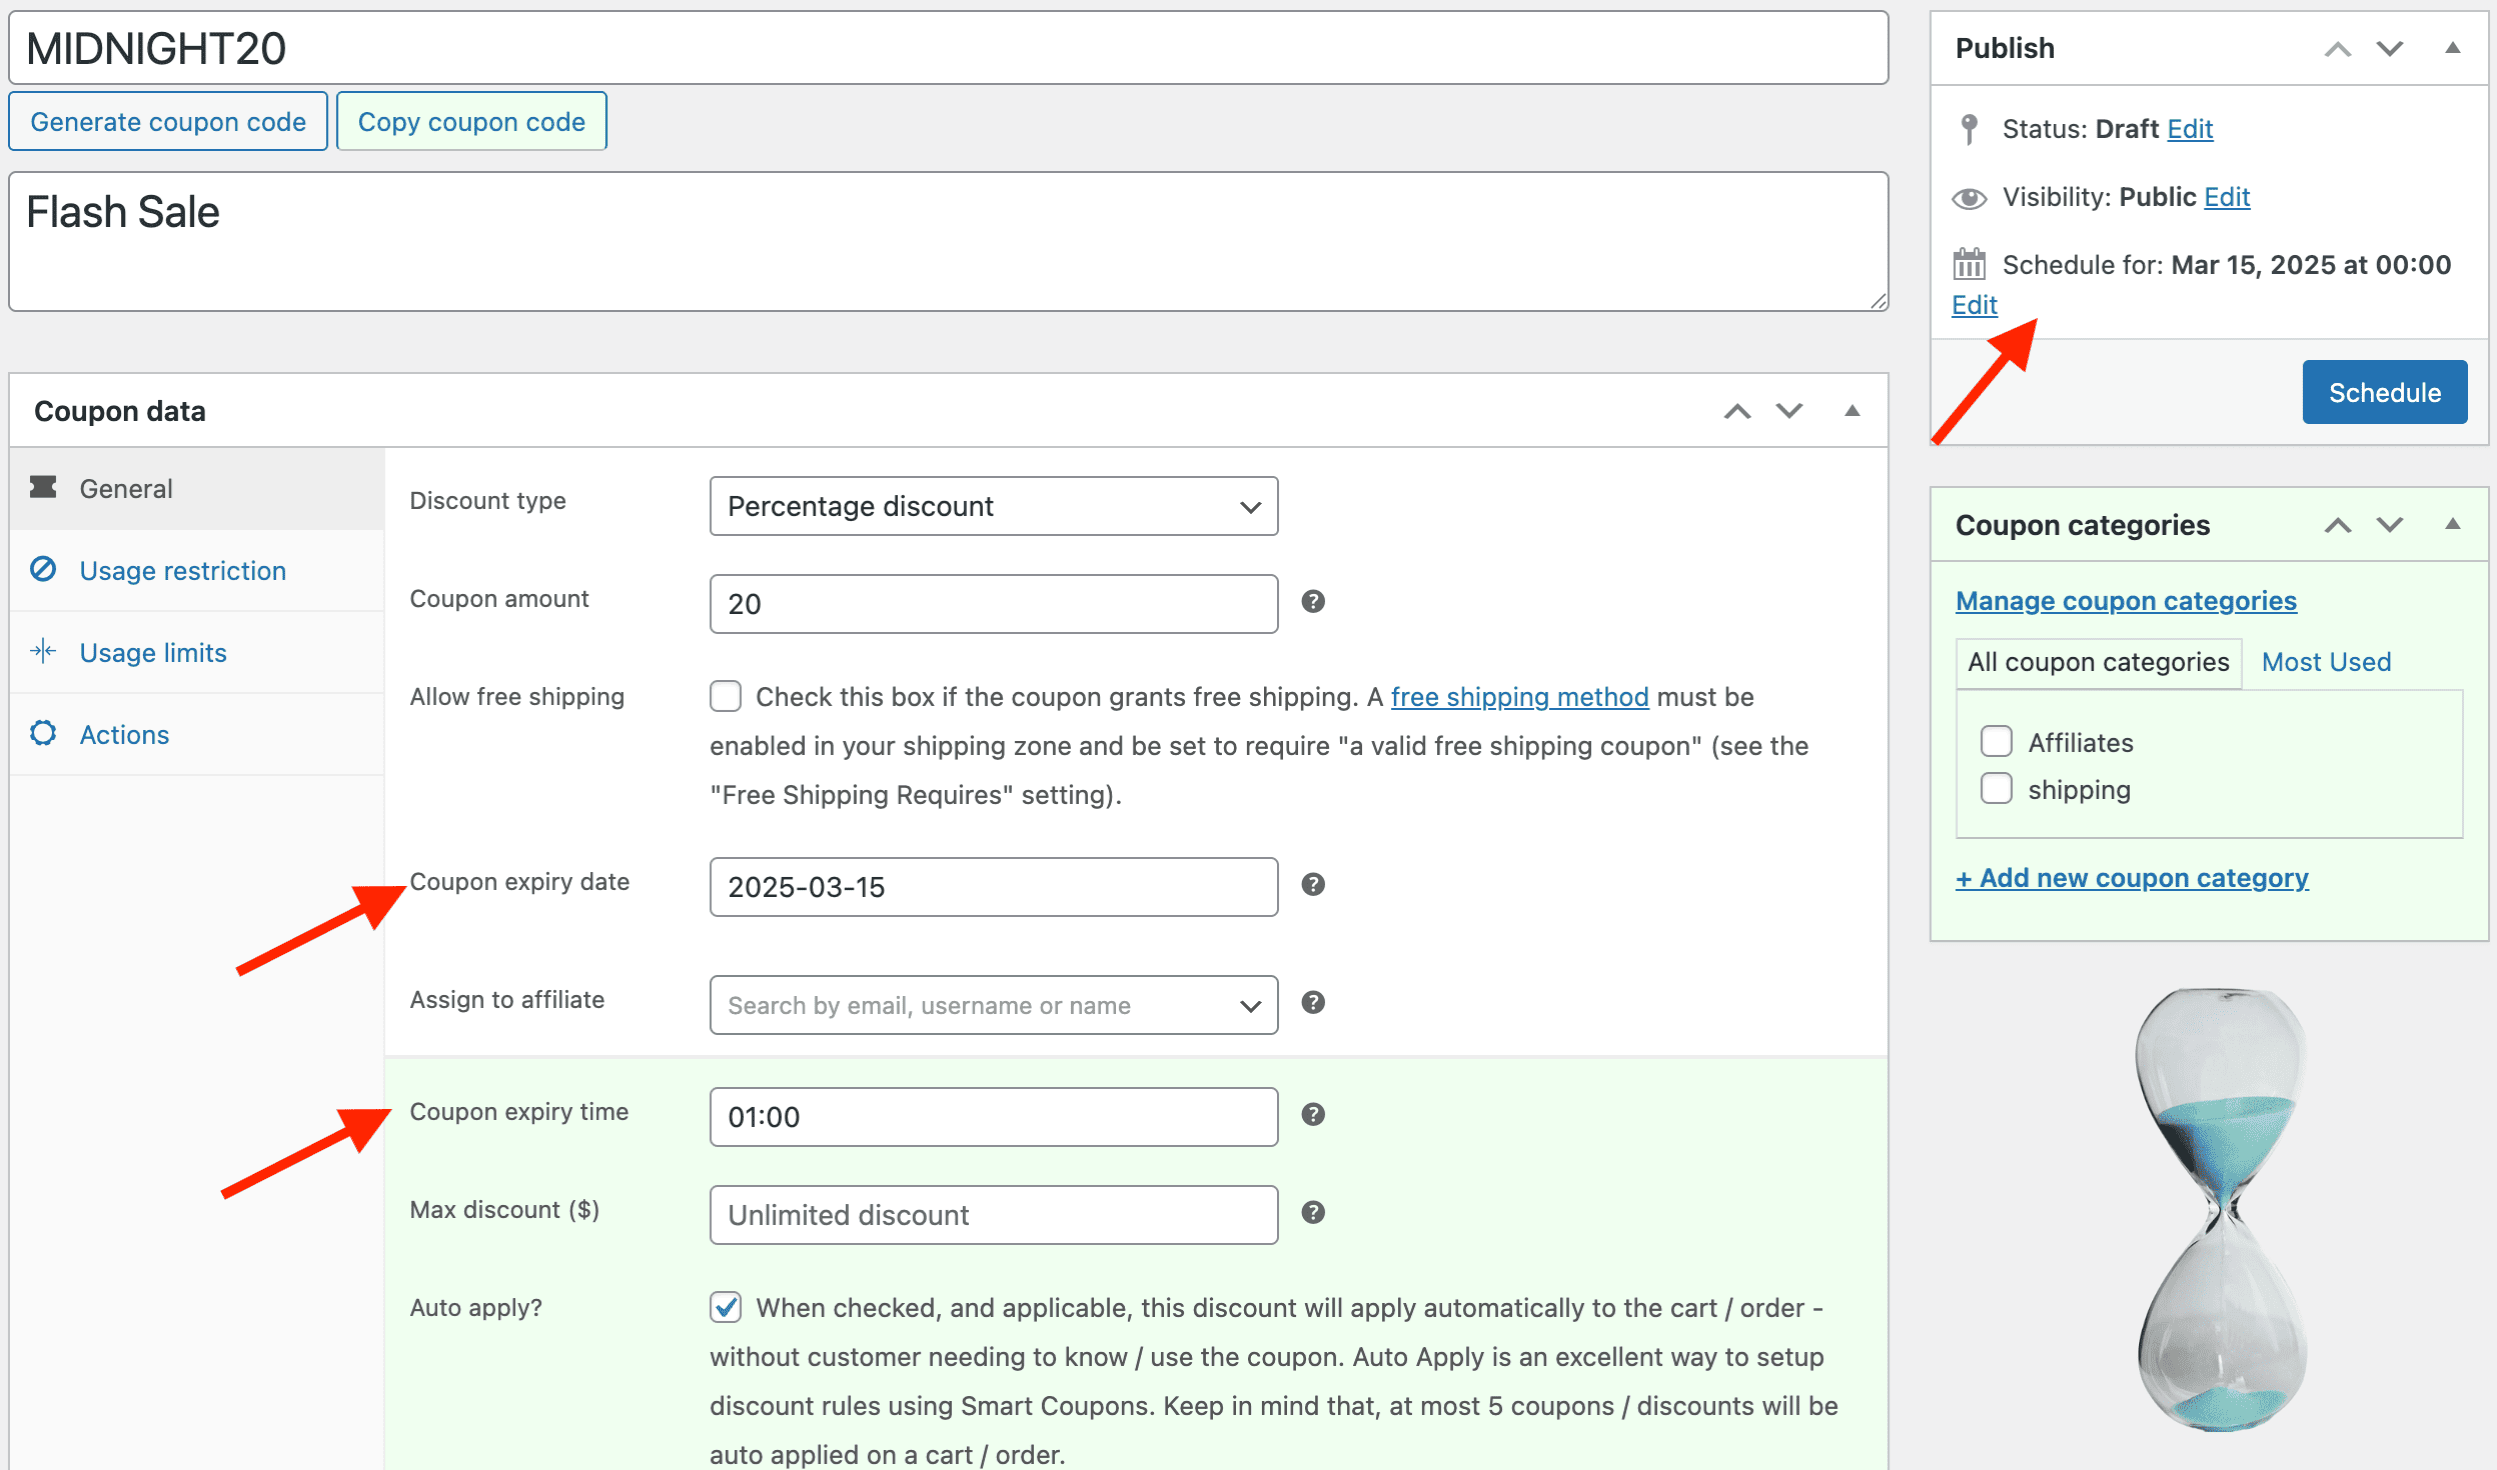Screen dimensions: 2497x1470
Task: Click the coupon data panel collapse arrow
Action: pos(1851,411)
